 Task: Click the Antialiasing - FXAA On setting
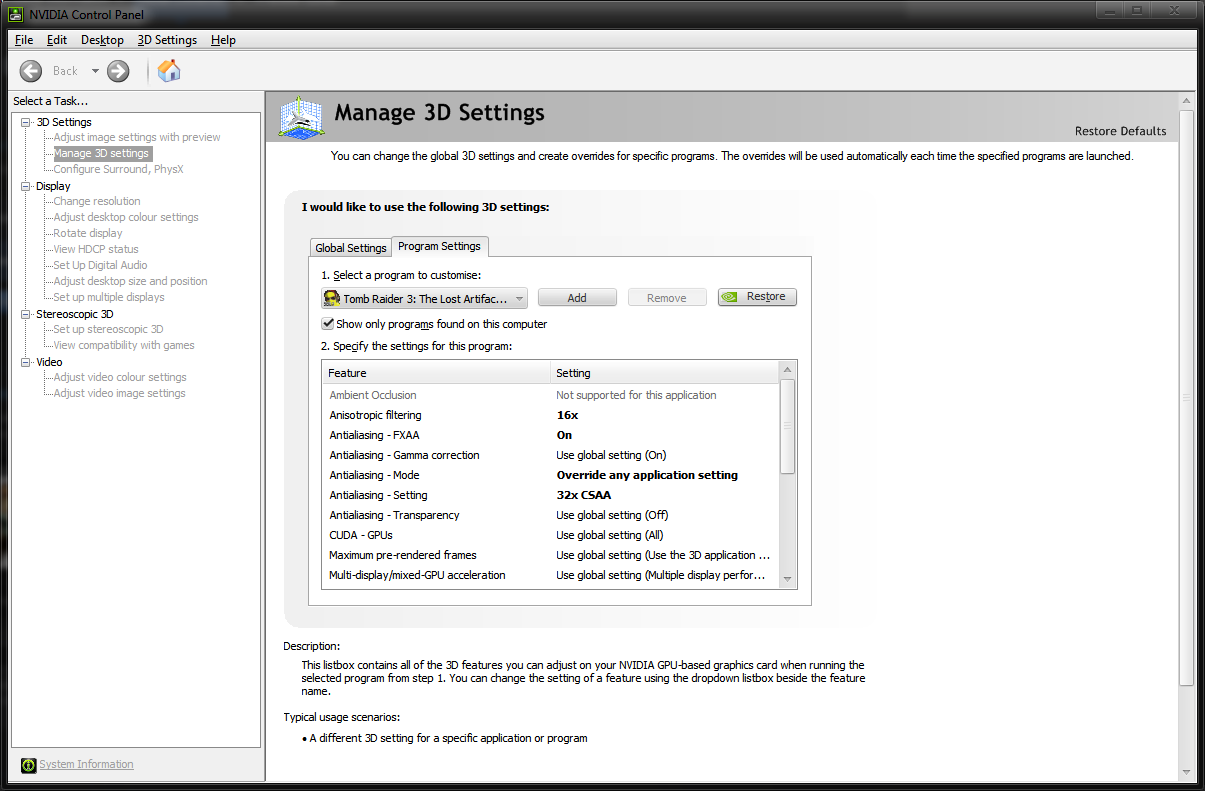coord(565,435)
